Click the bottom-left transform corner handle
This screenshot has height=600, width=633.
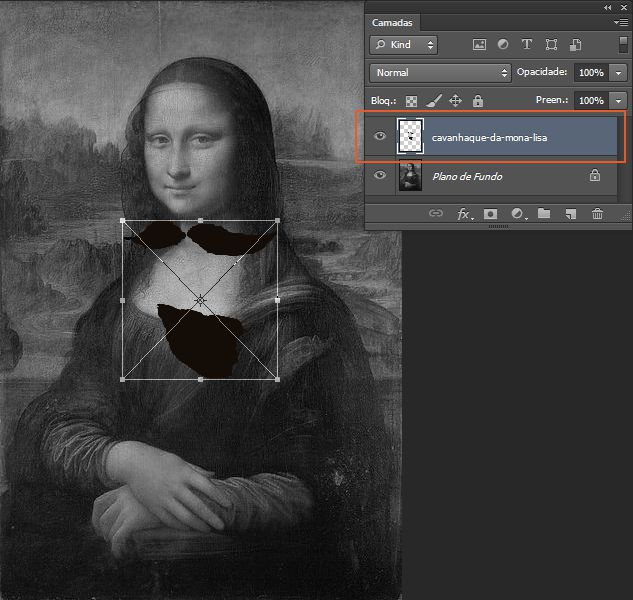[x=123, y=379]
